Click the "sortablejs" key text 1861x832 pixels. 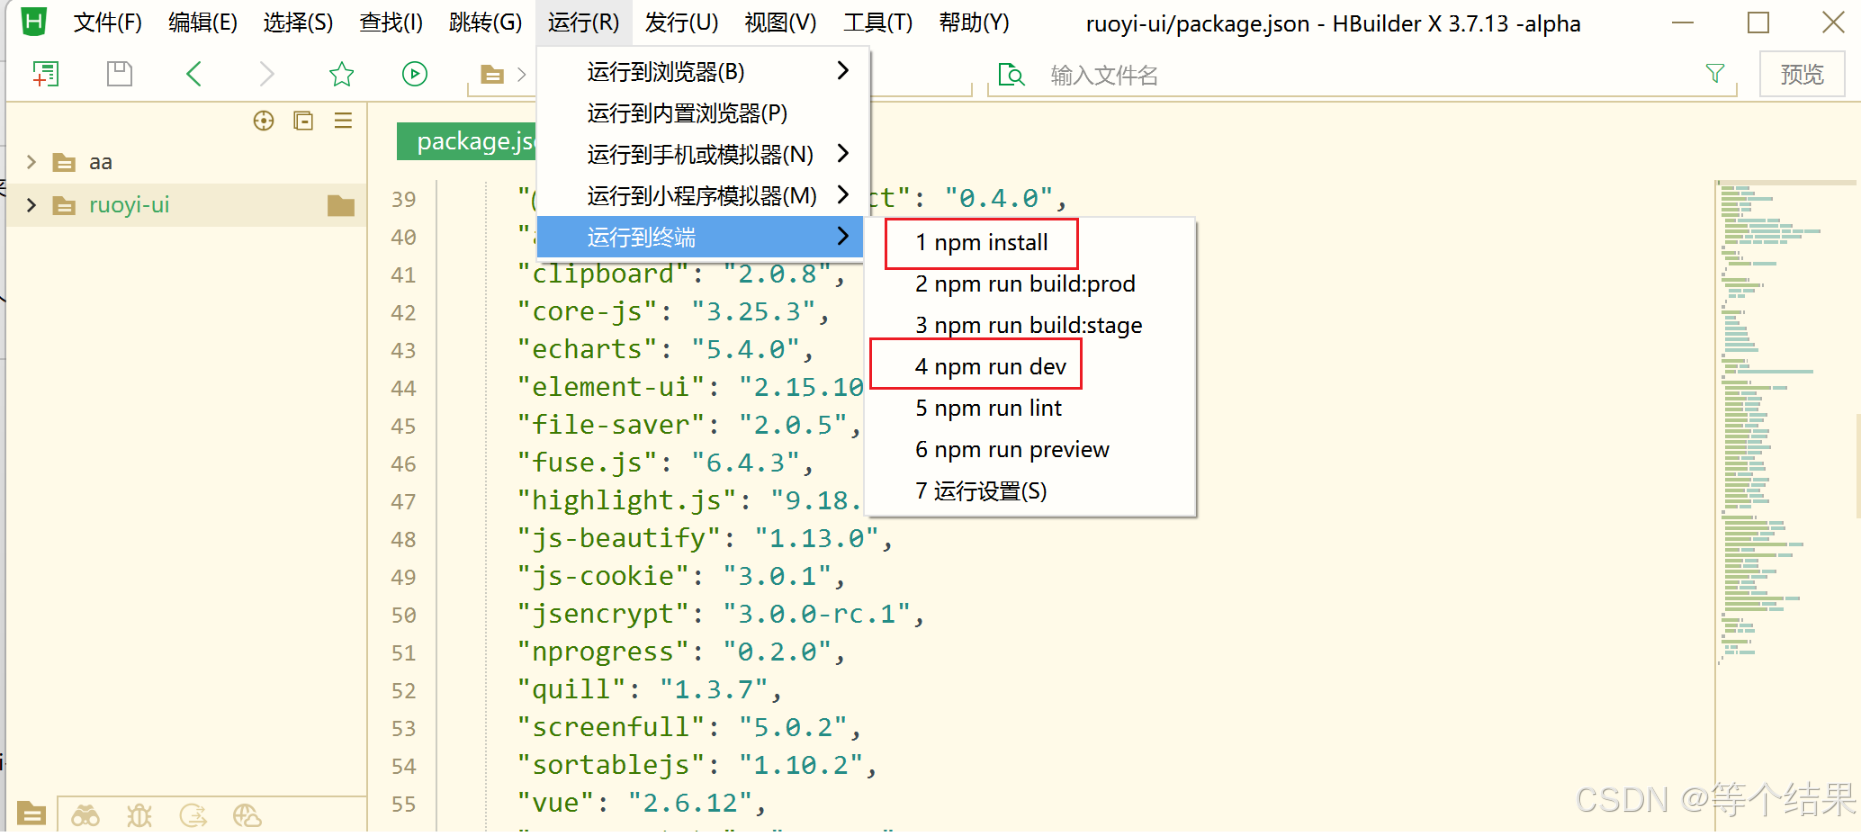[612, 765]
